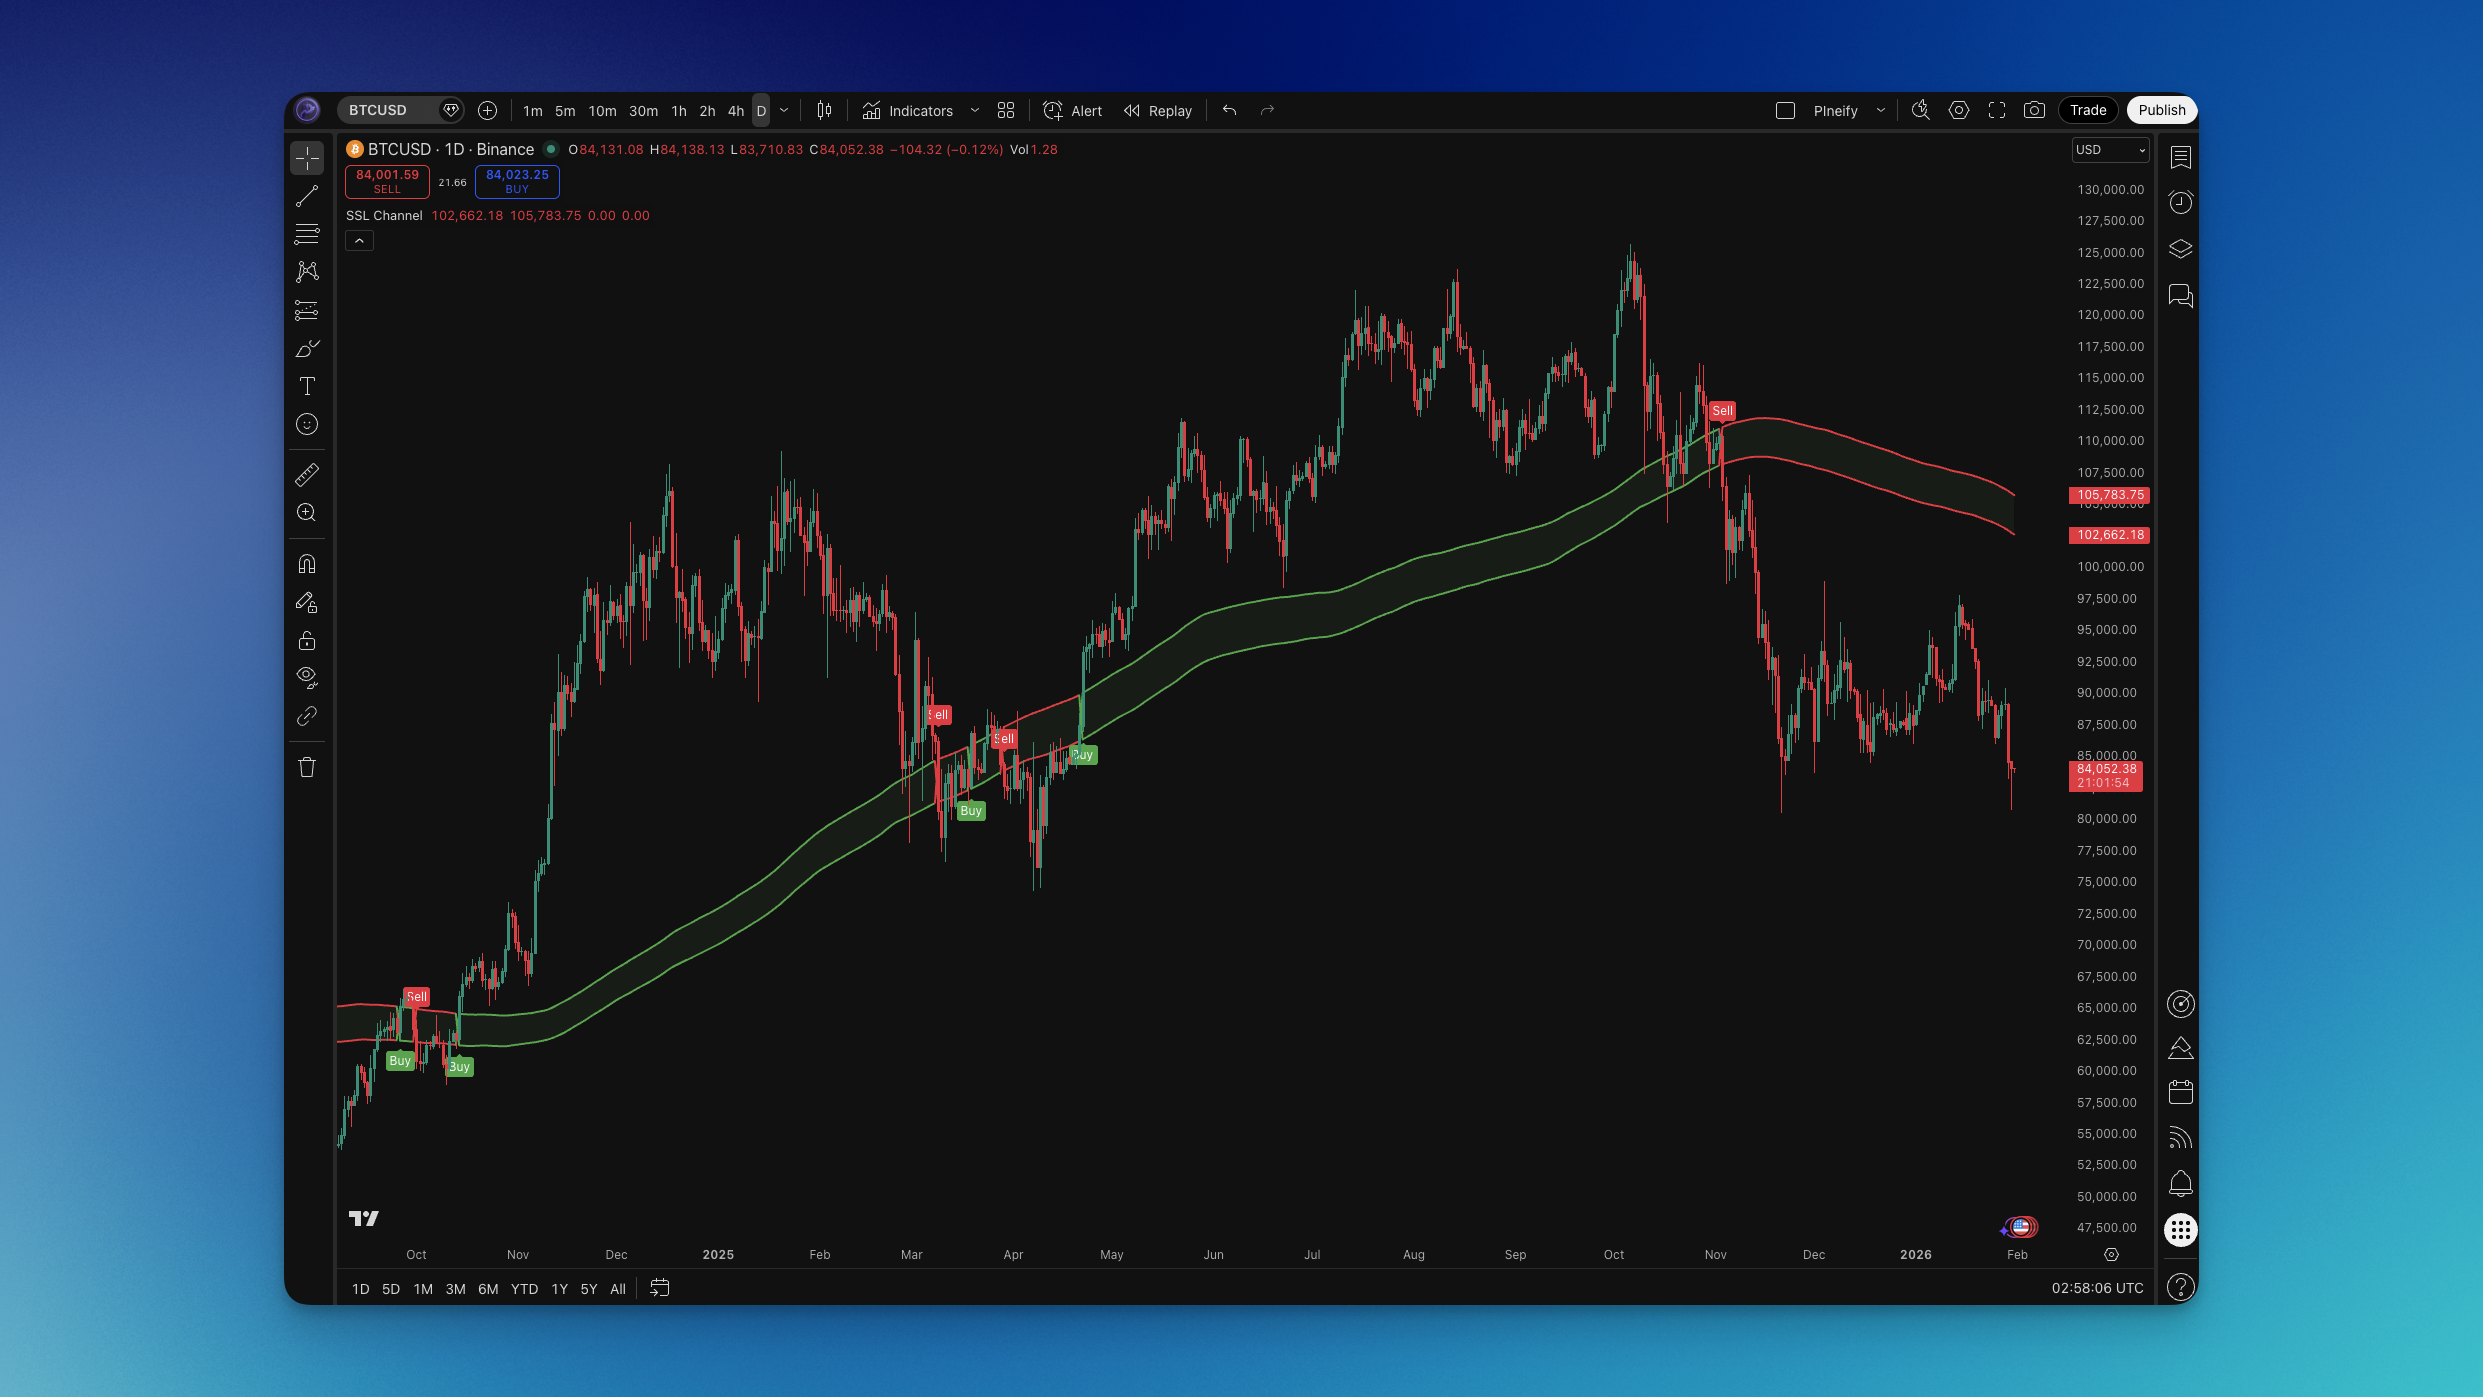Select the ruler Measure tool

pos(307,474)
